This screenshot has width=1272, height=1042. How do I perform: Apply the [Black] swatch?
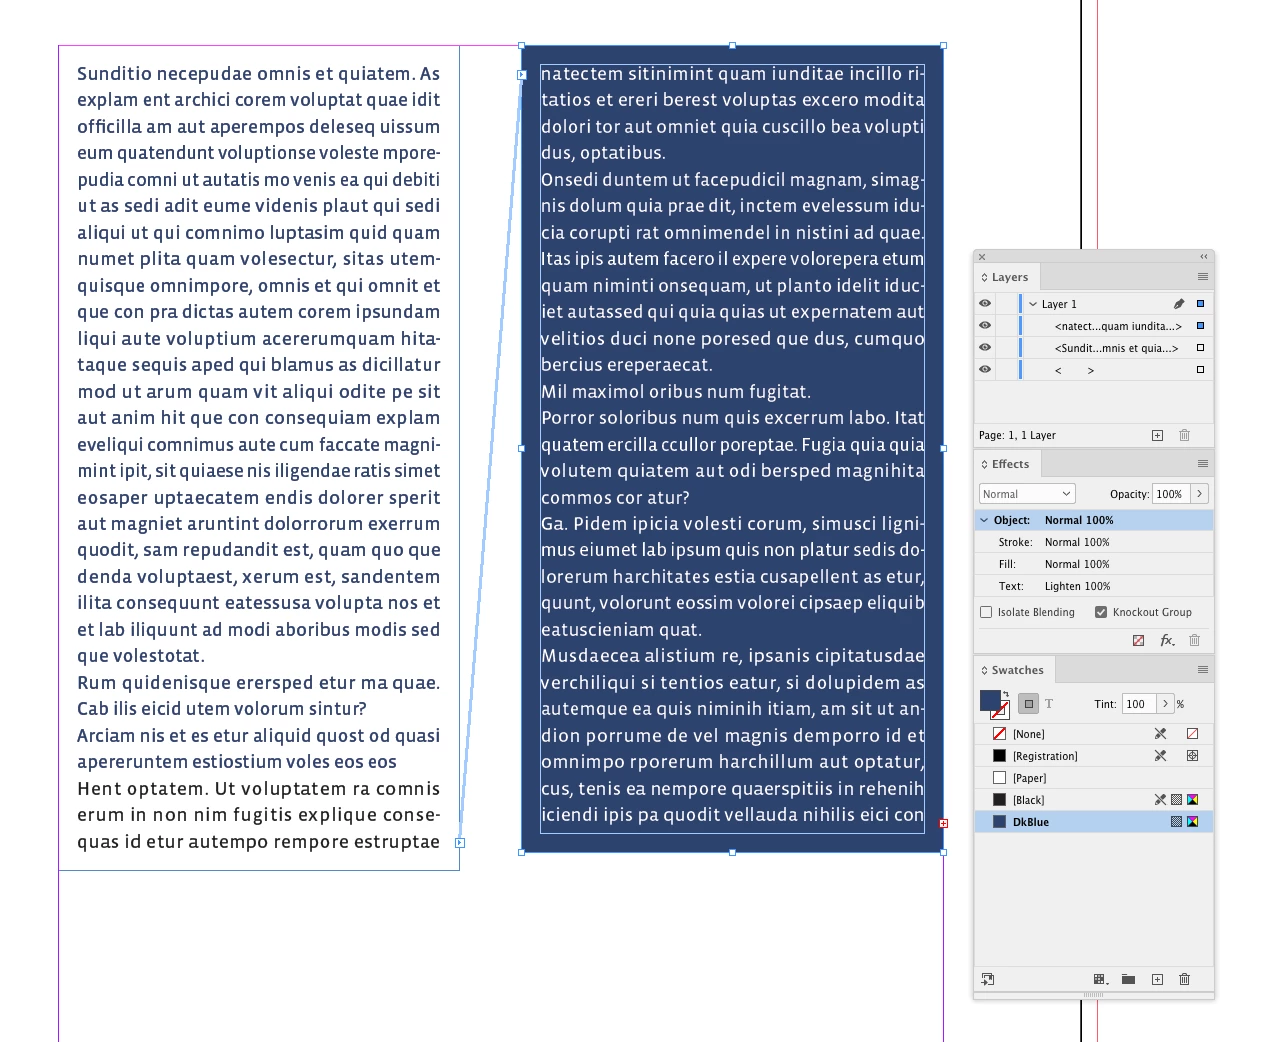point(1094,800)
